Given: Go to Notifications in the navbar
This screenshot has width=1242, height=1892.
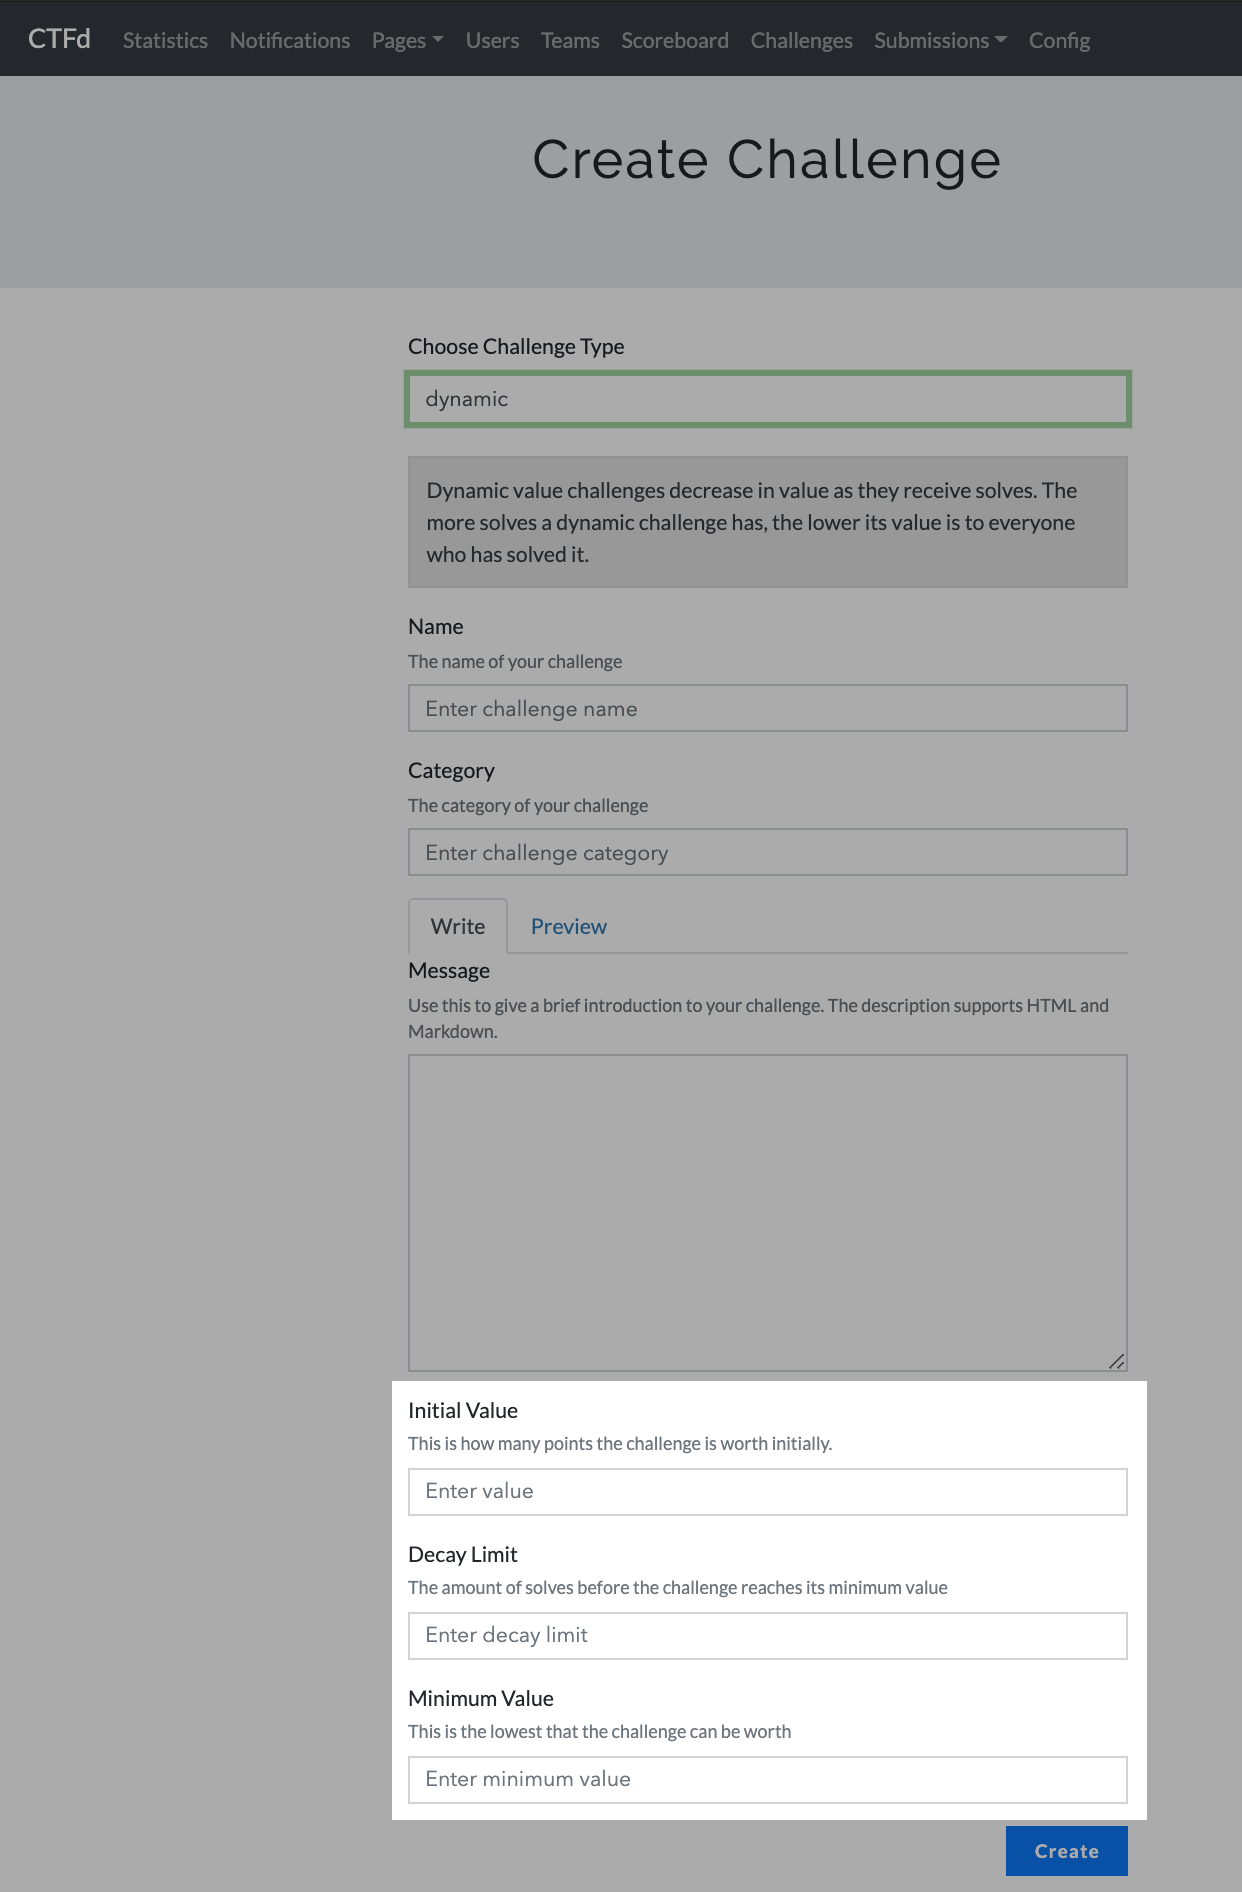Looking at the screenshot, I should point(290,41).
